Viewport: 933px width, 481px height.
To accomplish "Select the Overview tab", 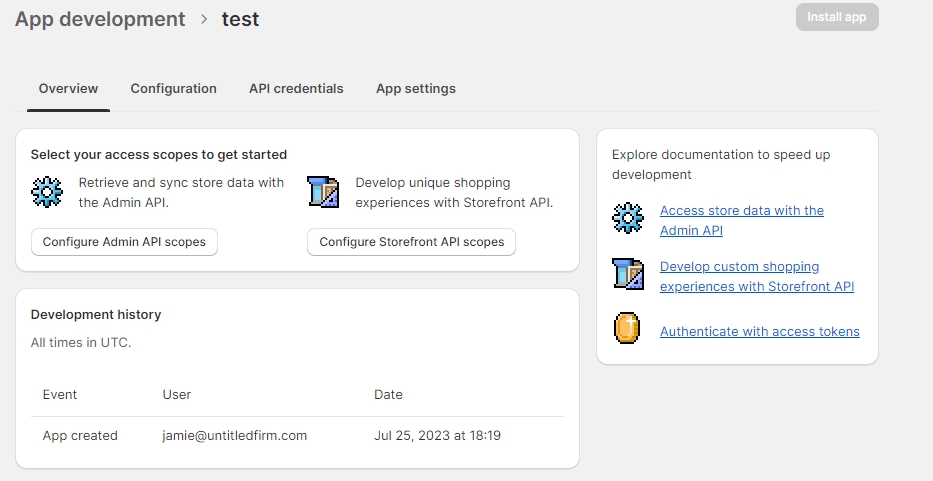I will [68, 89].
